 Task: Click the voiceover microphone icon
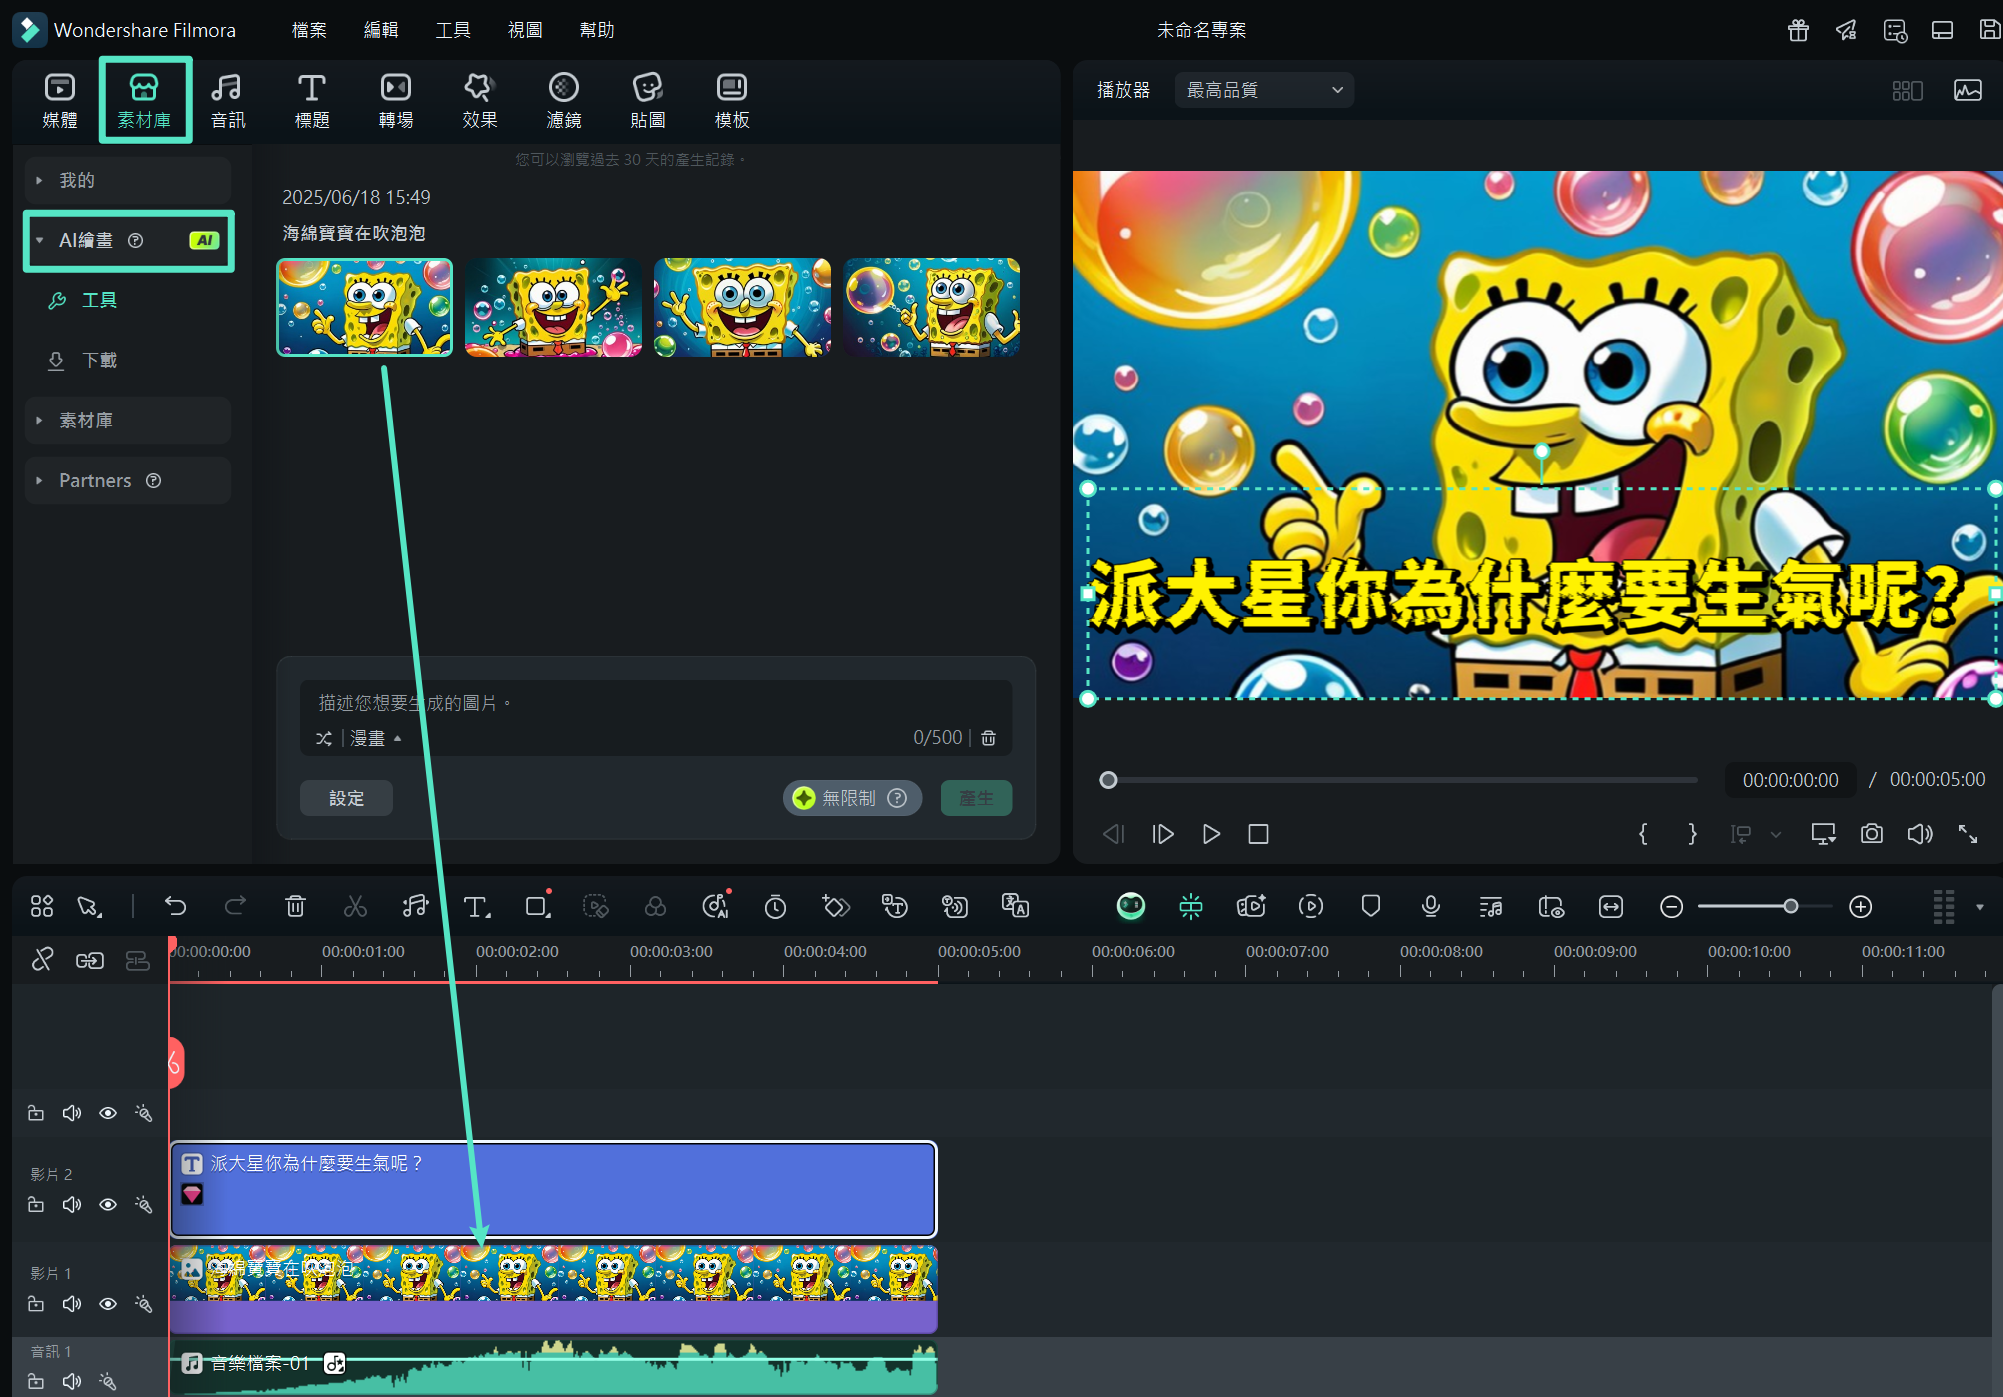tap(1431, 906)
